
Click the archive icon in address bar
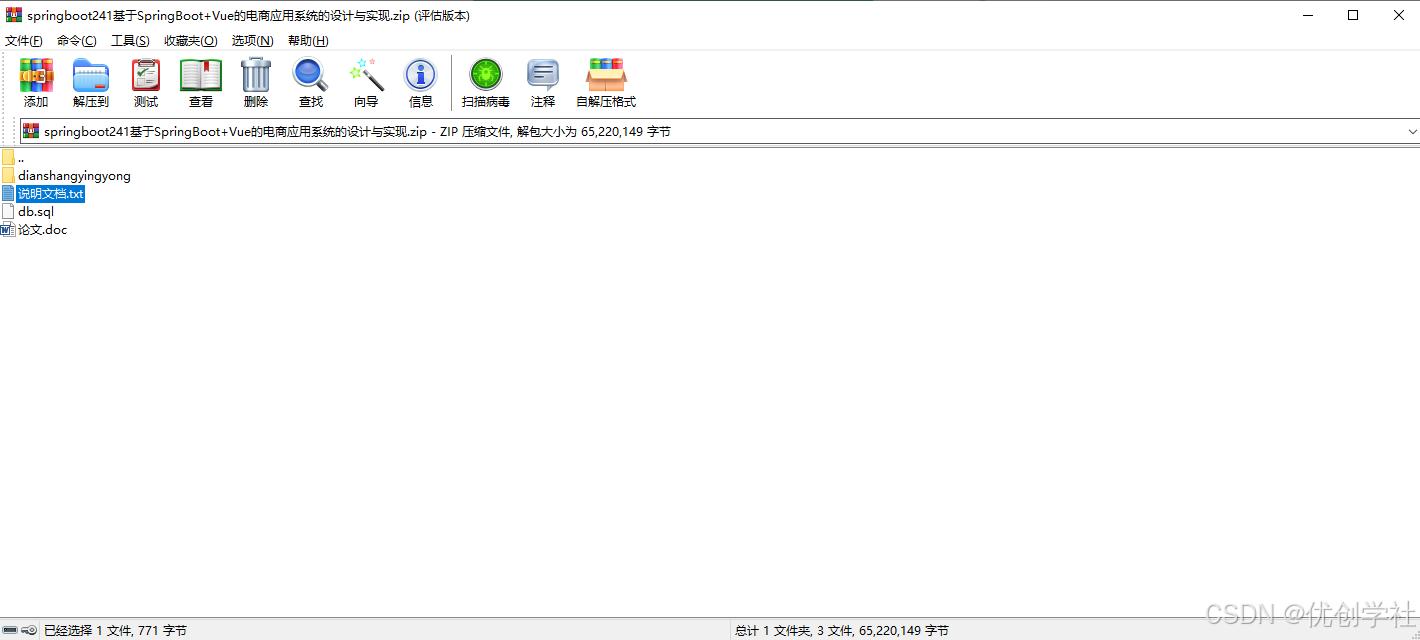[x=31, y=131]
